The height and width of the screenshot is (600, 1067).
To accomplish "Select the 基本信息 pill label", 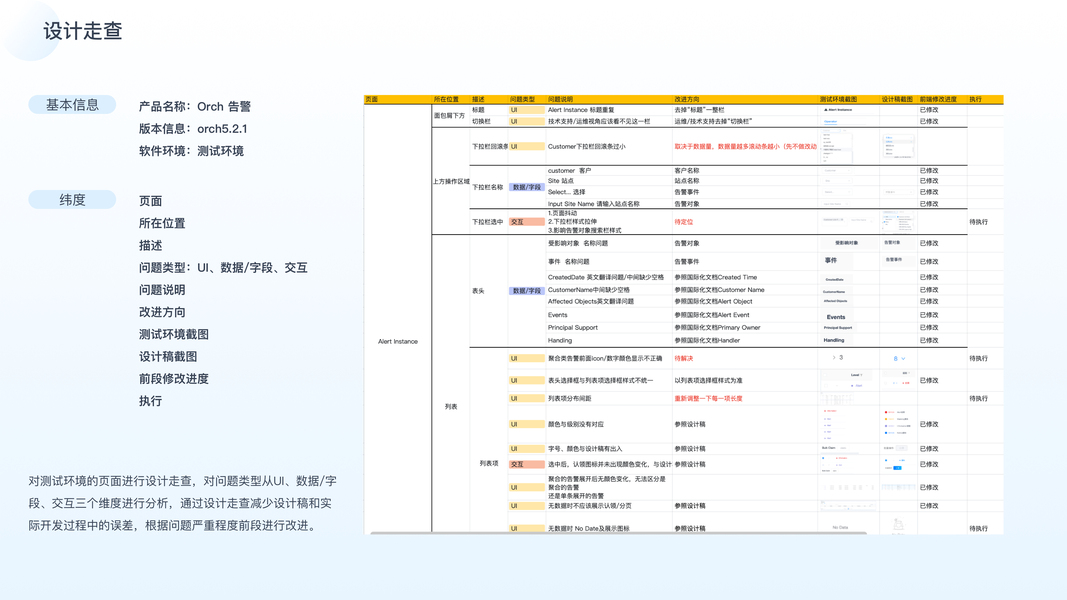I will (72, 105).
